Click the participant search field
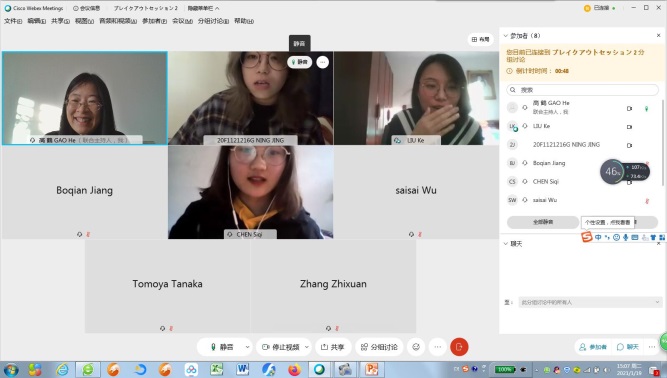The width and height of the screenshot is (667, 378). 582,90
